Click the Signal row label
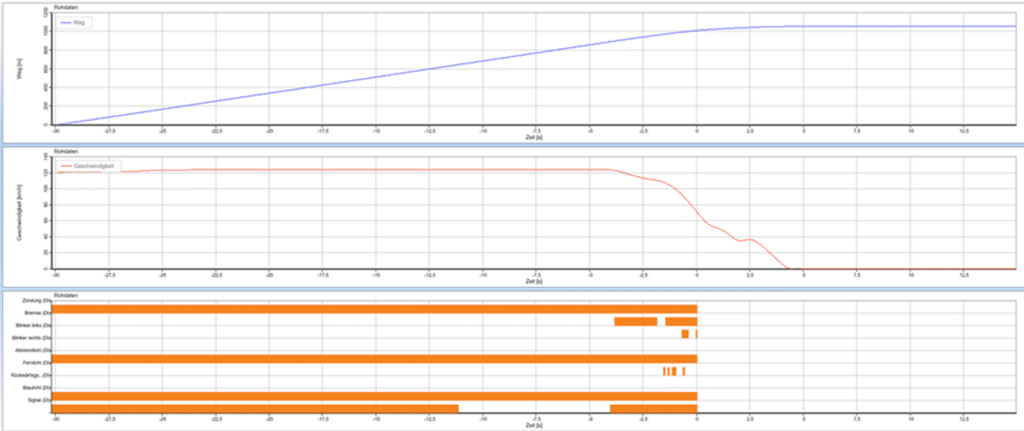 click(x=39, y=400)
